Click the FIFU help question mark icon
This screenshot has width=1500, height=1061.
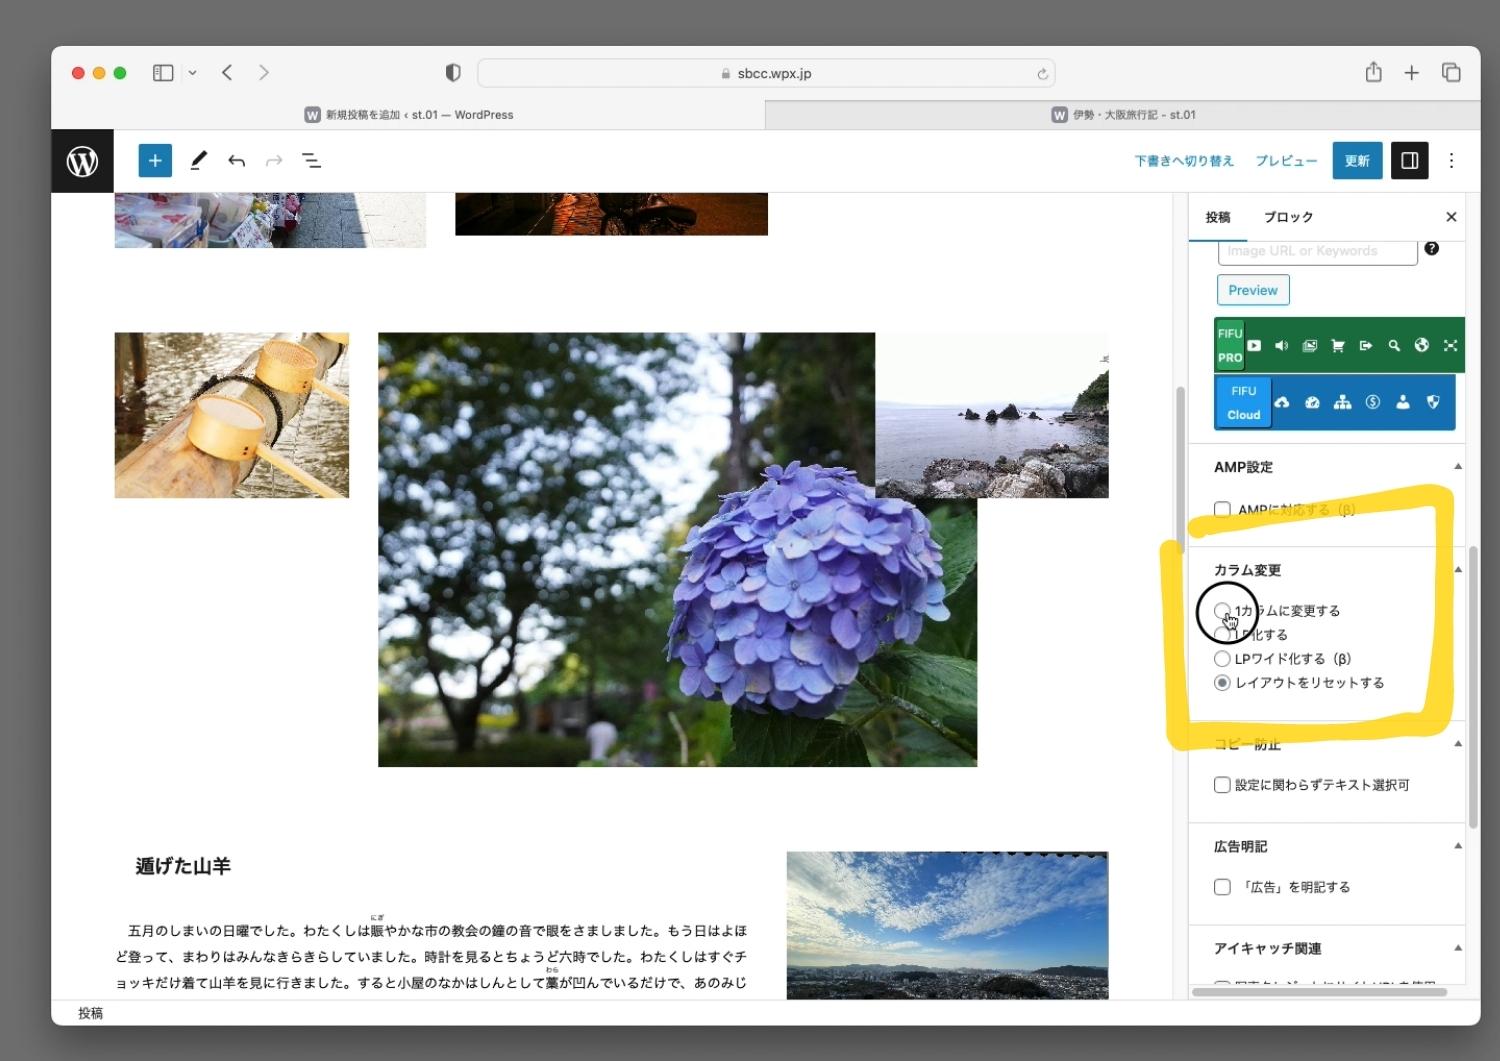click(x=1432, y=249)
